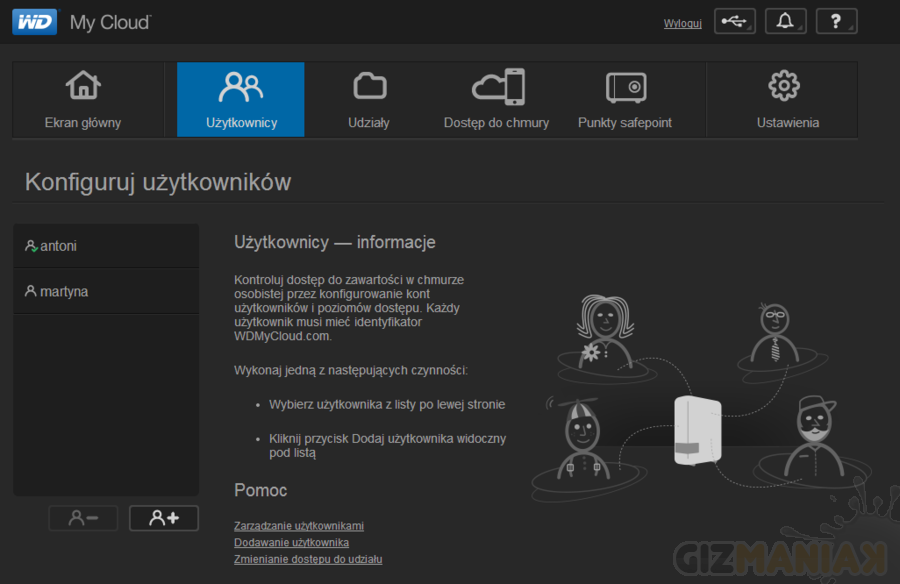Open the USB devices icon
The width and height of the screenshot is (900, 584).
pyautogui.click(x=734, y=22)
